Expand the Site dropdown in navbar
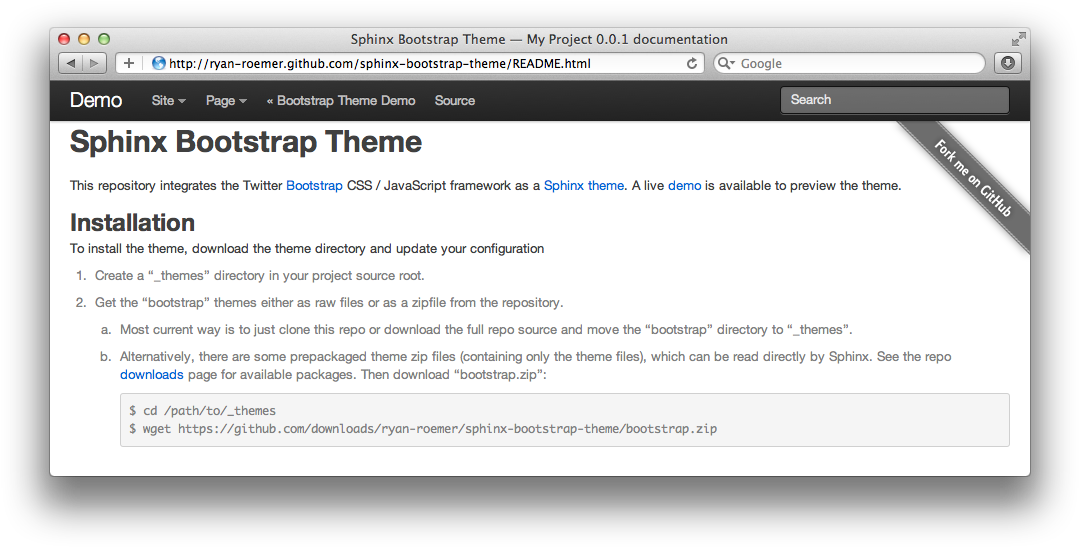Viewport: 1079px width, 547px height. (x=168, y=101)
